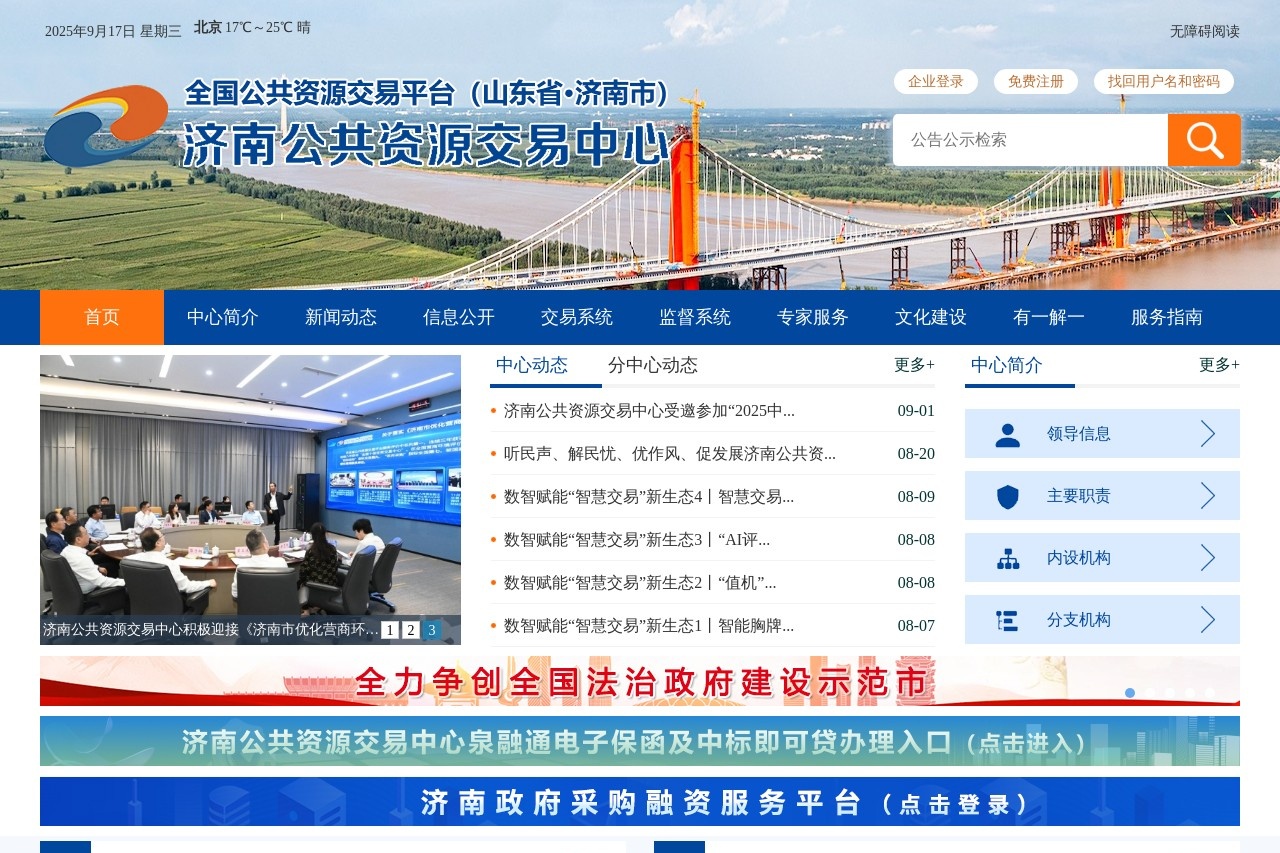The image size is (1280, 853).
Task: Open 免费注册 registration page
Action: click(x=1035, y=81)
